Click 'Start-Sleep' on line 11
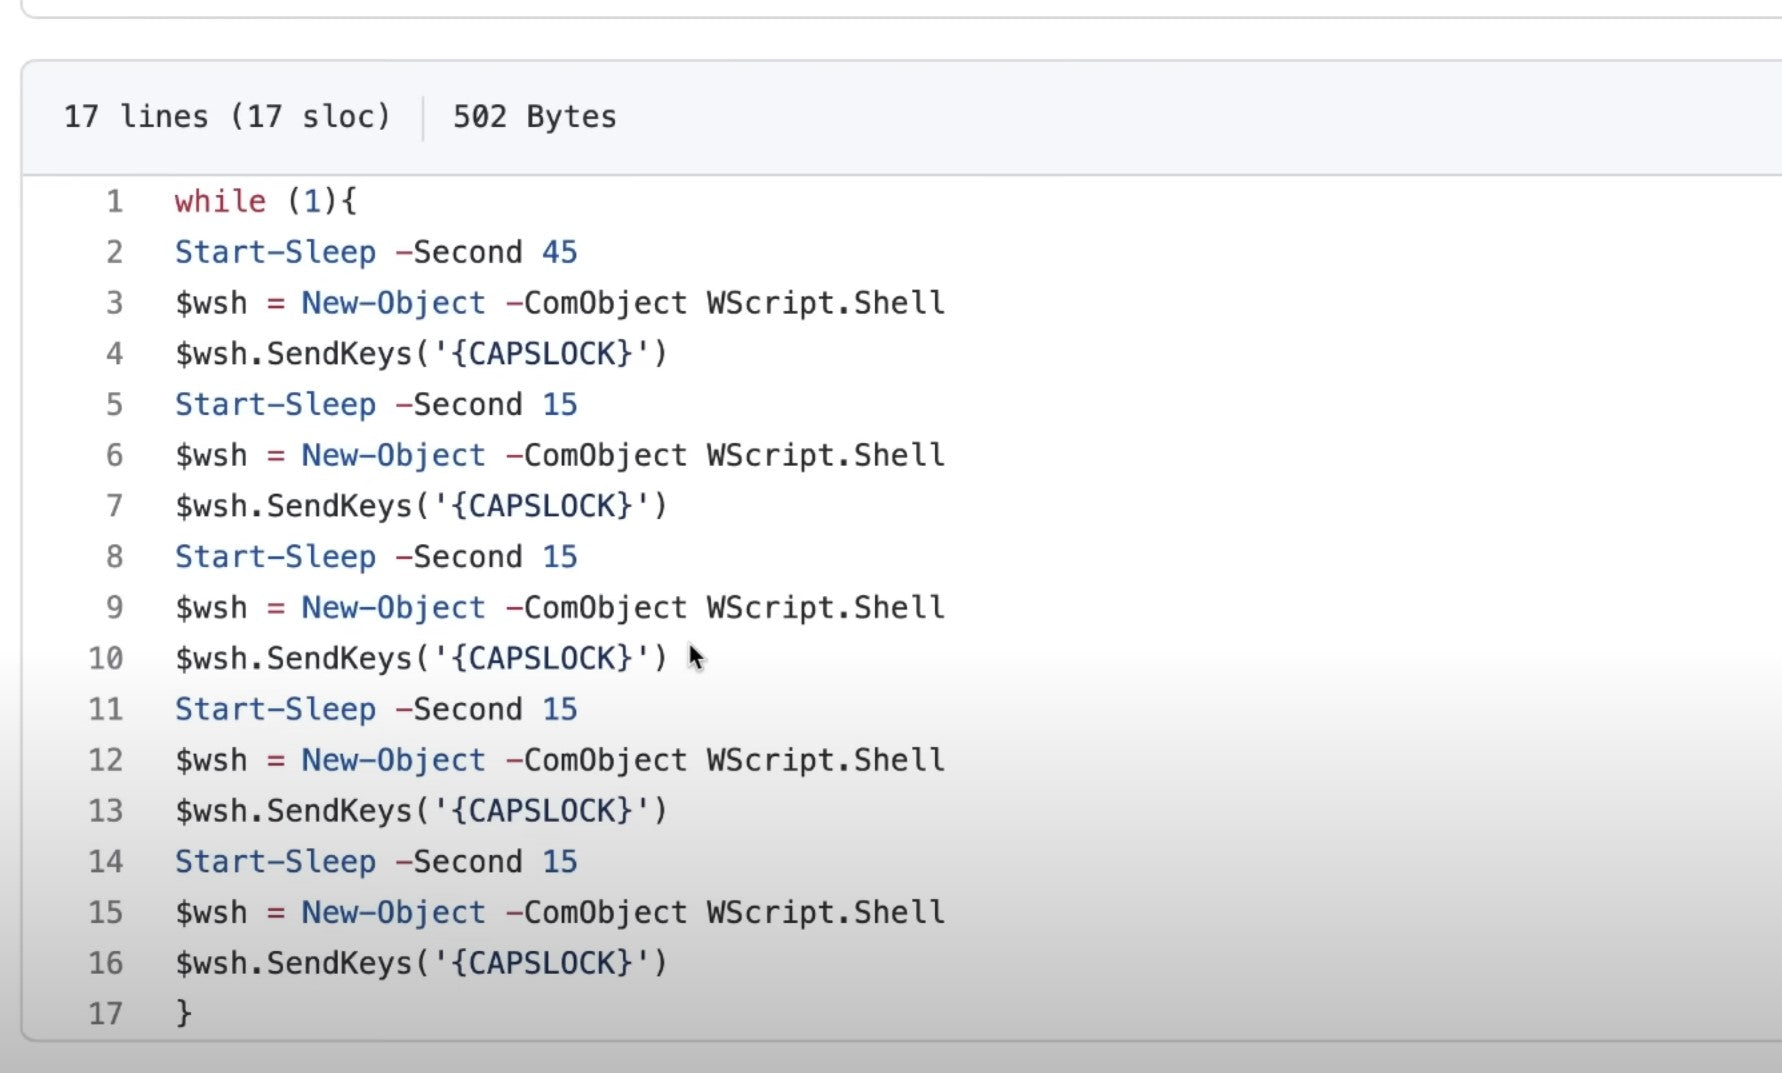Image resolution: width=1782 pixels, height=1073 pixels. coord(275,709)
